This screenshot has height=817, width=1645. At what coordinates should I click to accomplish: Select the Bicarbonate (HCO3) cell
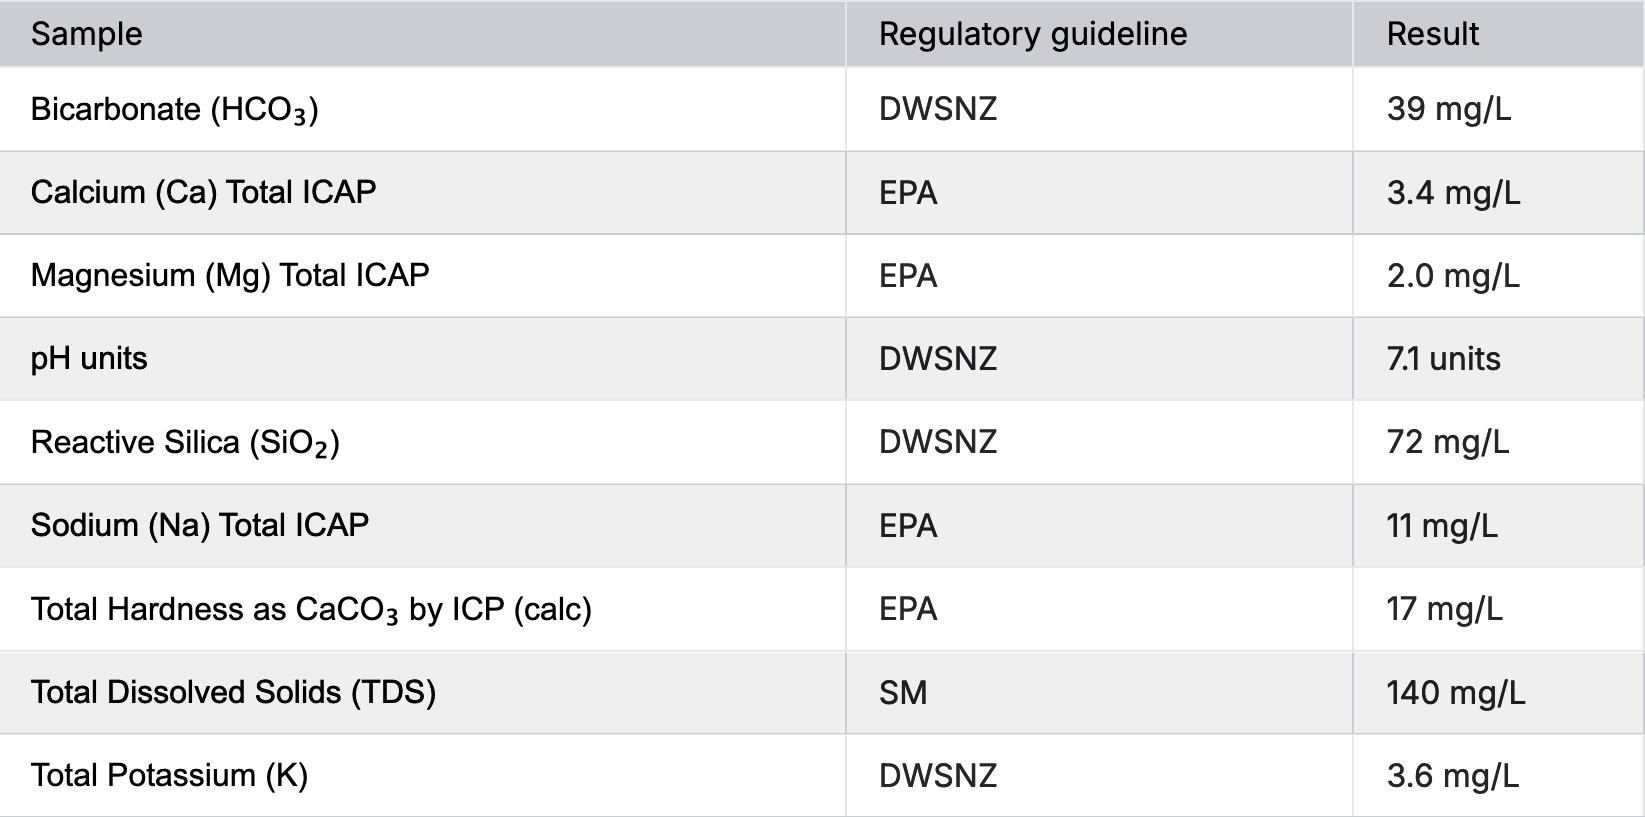click(x=175, y=109)
